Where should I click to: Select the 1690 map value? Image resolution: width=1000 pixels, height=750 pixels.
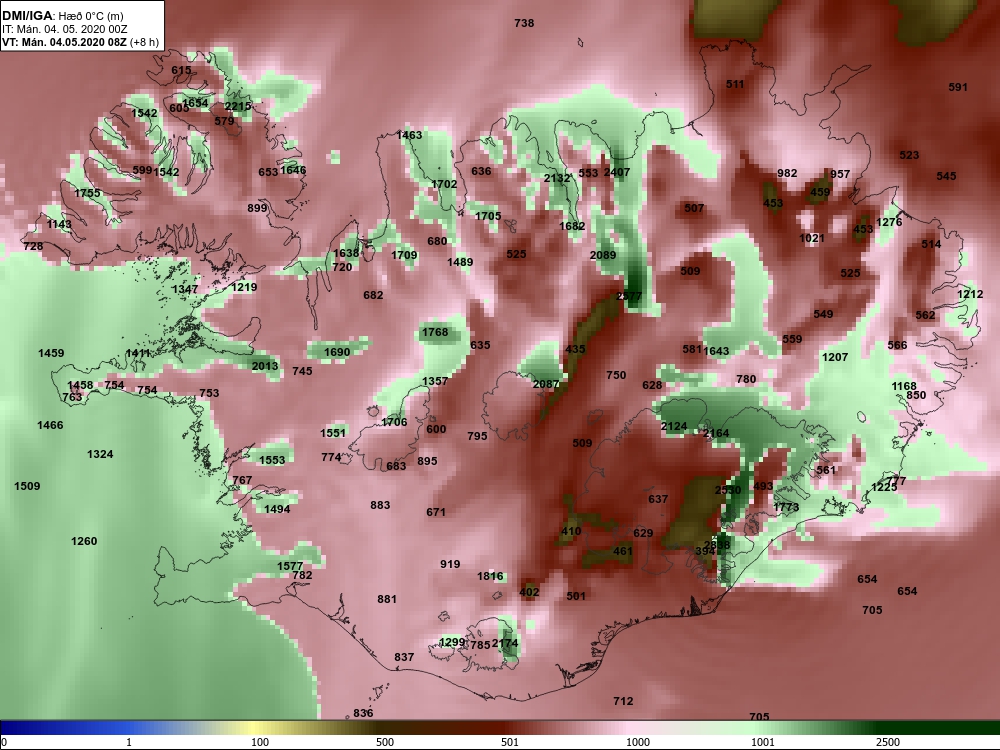(x=337, y=352)
